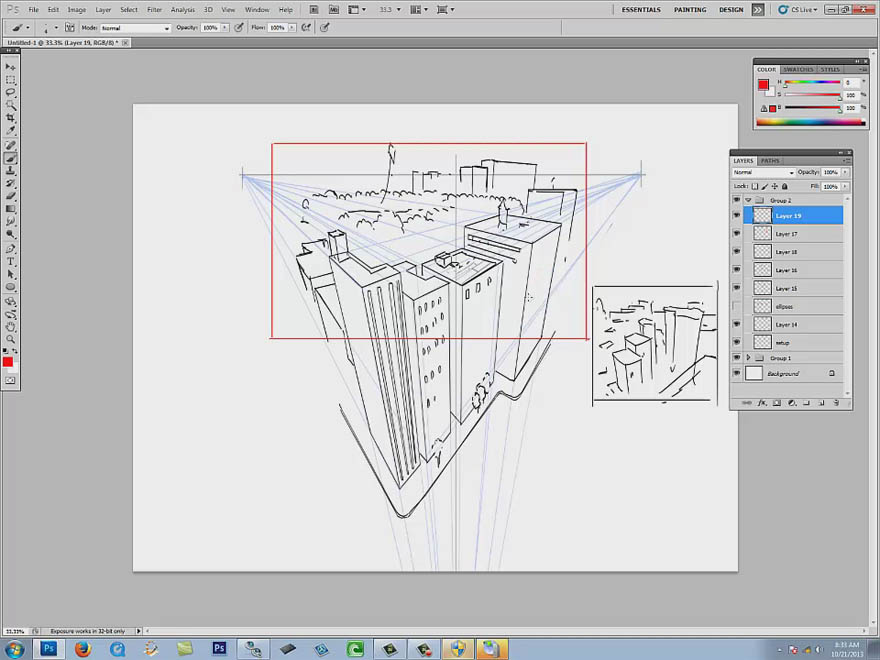This screenshot has width=880, height=660.
Task: Select the Eraser tool
Action: 10,196
